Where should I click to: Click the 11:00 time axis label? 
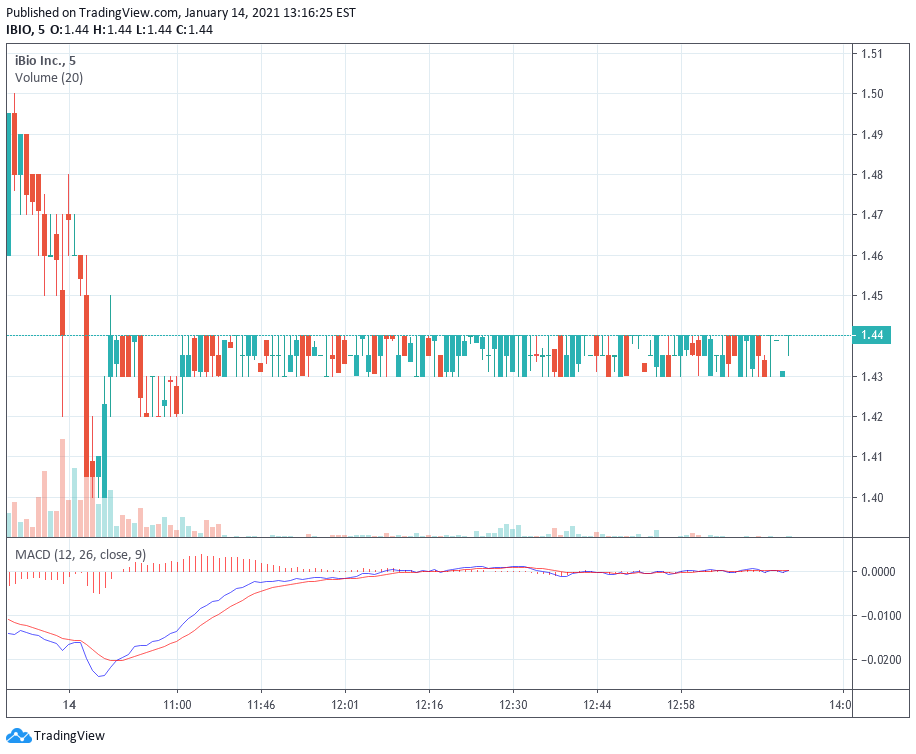[177, 704]
